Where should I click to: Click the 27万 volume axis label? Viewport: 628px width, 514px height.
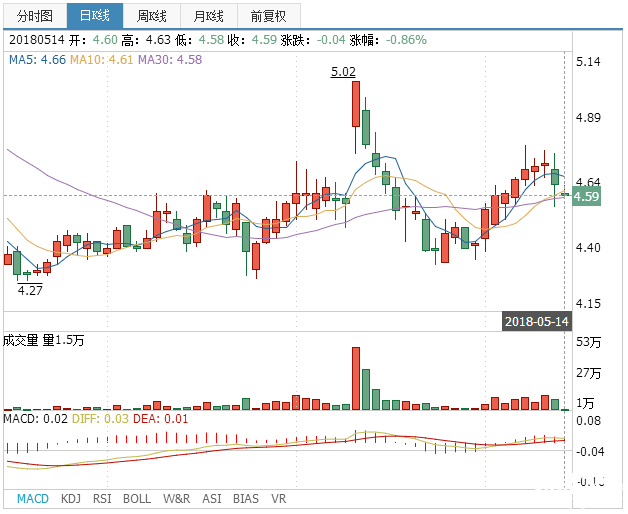point(588,373)
